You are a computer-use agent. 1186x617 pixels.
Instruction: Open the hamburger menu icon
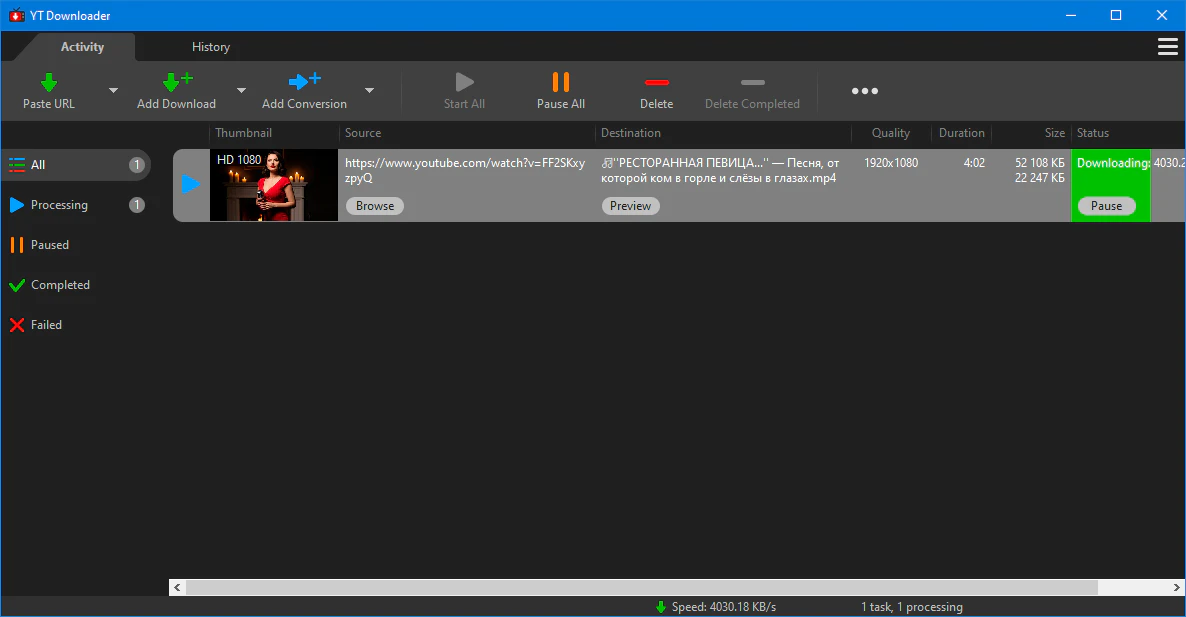click(1167, 47)
